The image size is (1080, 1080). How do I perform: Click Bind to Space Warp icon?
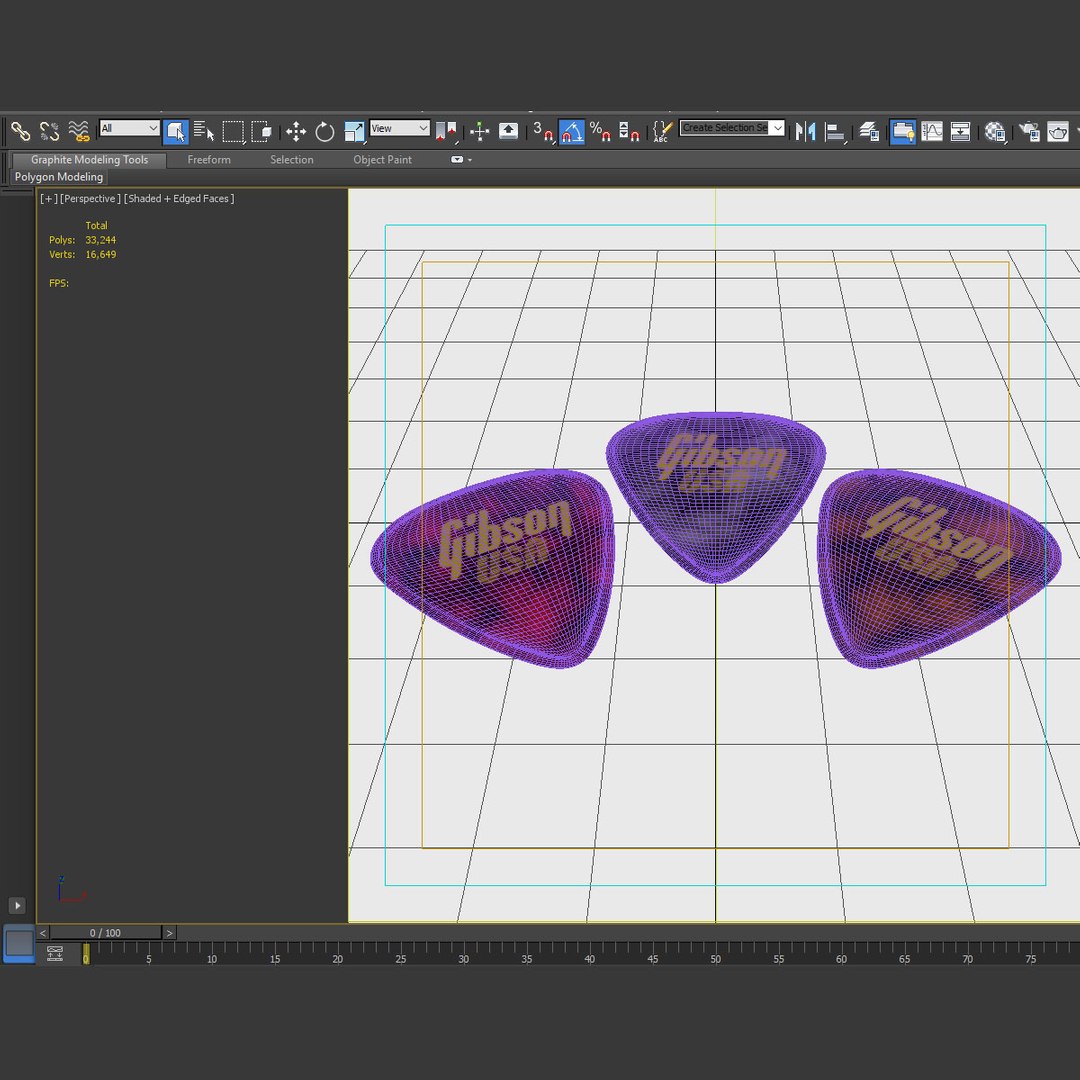[x=79, y=131]
